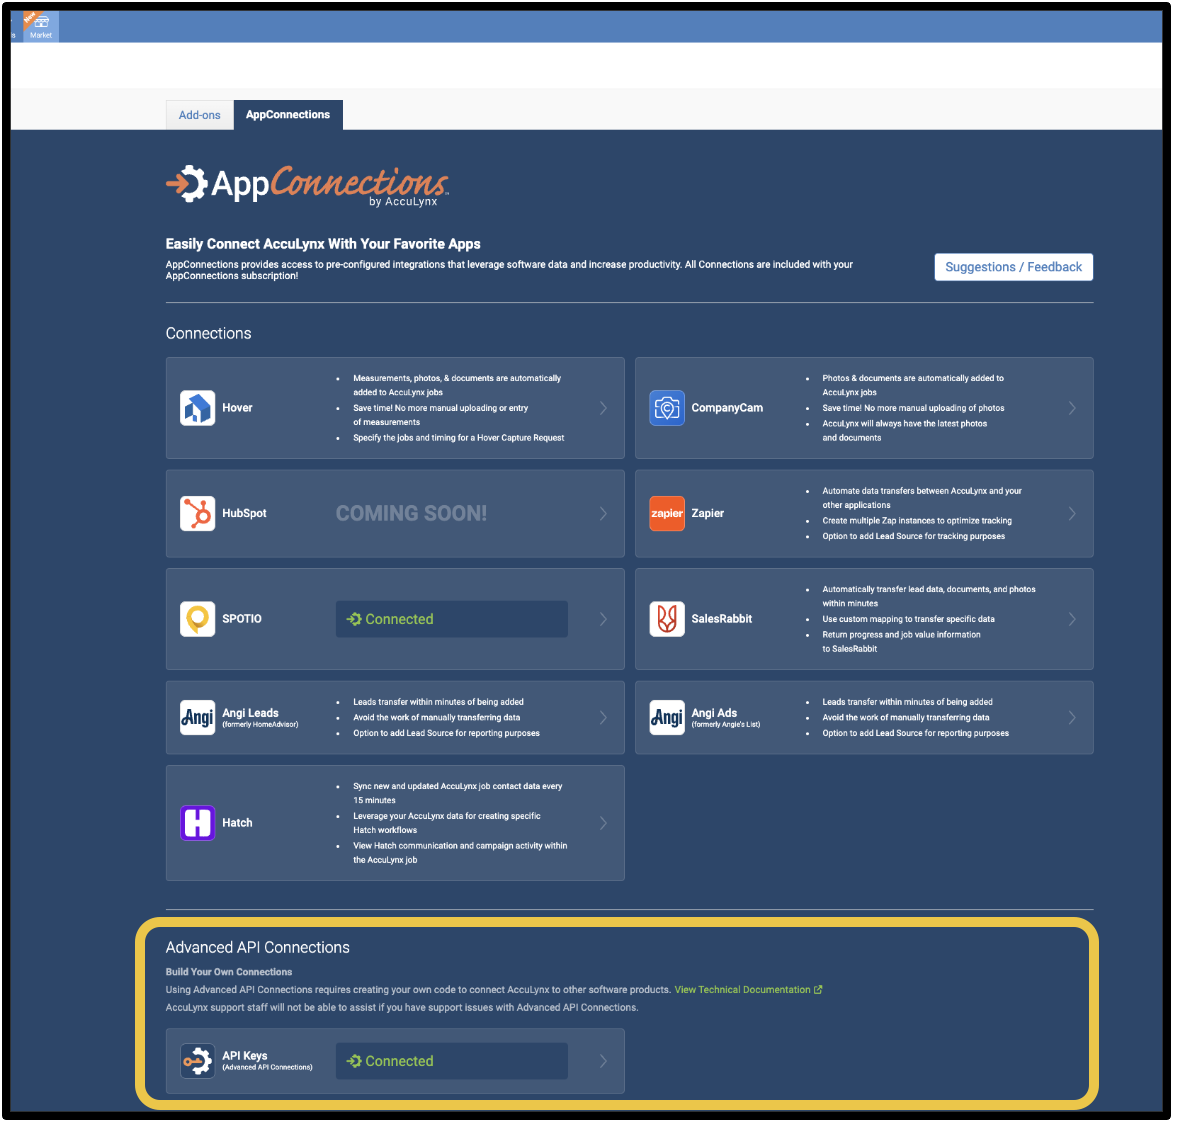Click the CompanyCam connection name
Viewport: 1178px width, 1128px height.
click(x=729, y=410)
